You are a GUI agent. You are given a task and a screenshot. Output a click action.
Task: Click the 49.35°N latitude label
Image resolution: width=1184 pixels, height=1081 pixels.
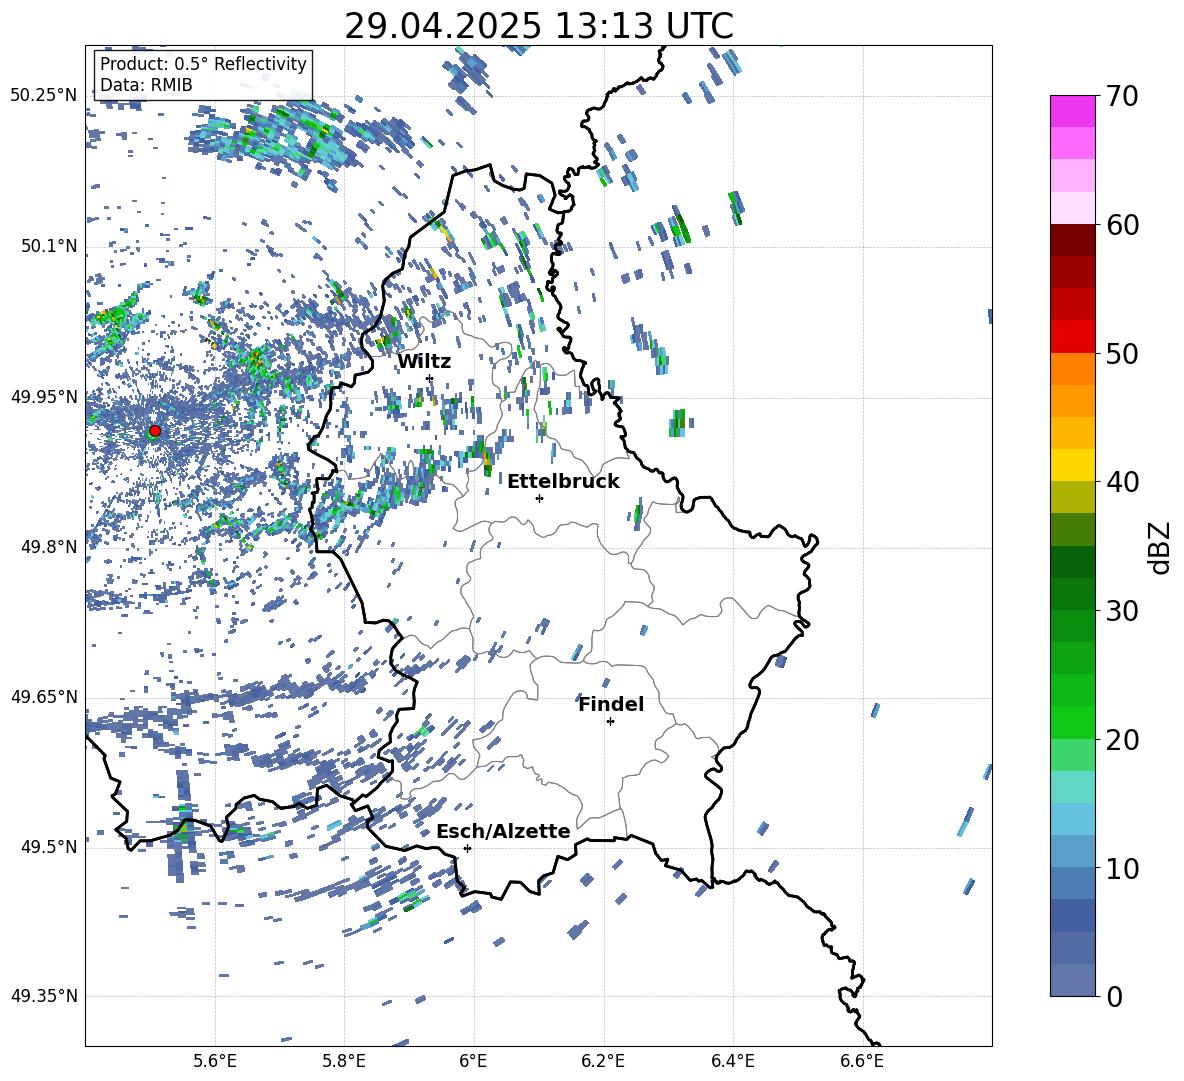pyautogui.click(x=44, y=996)
